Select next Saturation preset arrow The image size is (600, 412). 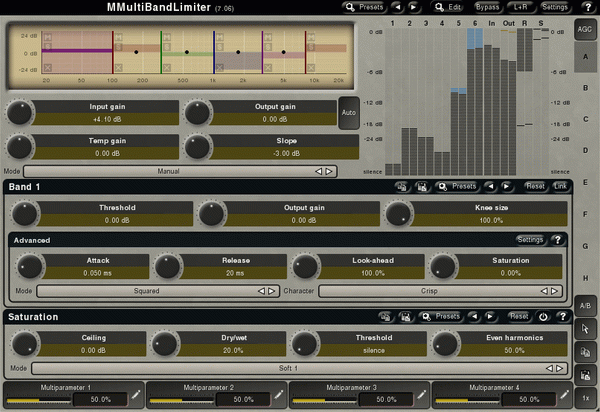490,317
